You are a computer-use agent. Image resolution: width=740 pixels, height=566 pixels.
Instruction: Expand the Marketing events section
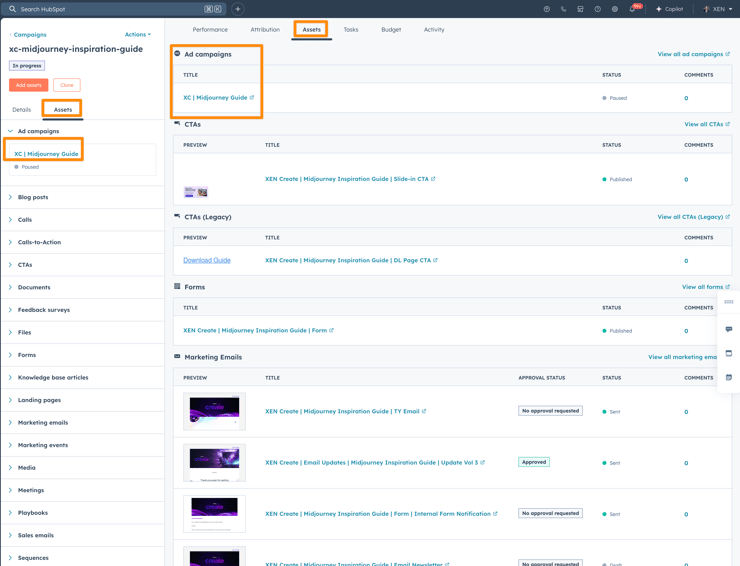coord(43,445)
